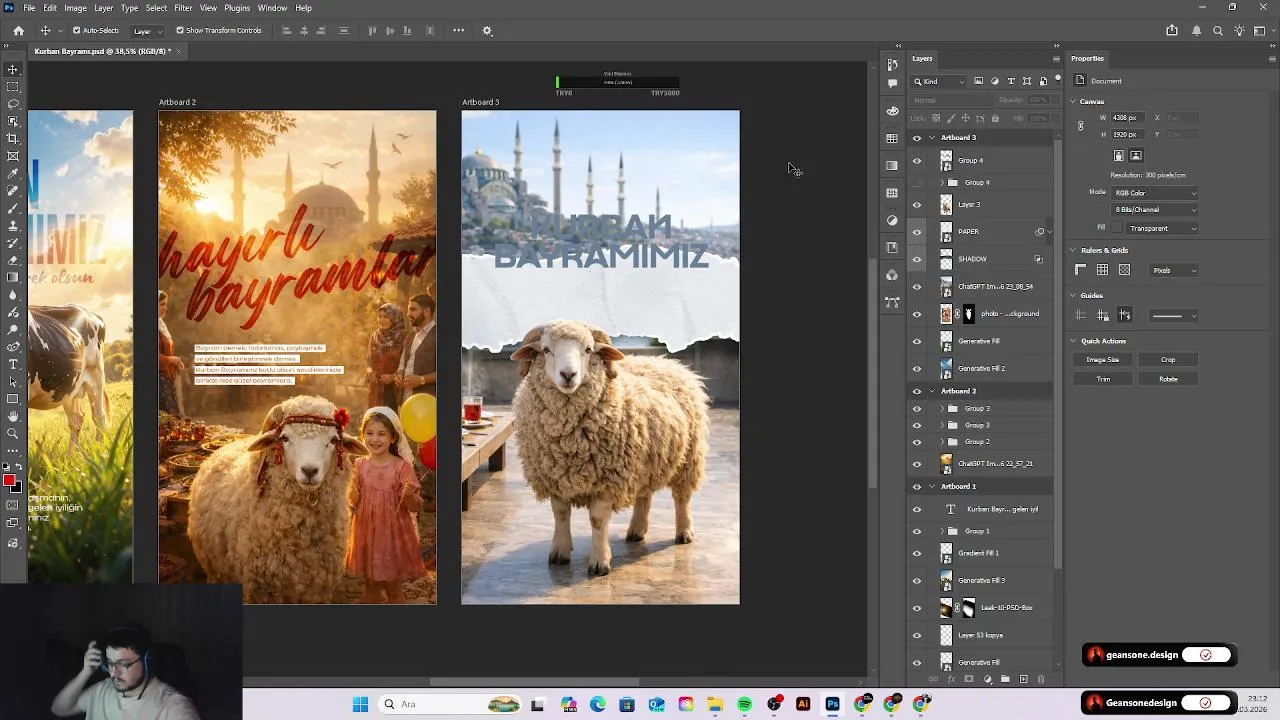Select the Lasso tool

[13, 104]
